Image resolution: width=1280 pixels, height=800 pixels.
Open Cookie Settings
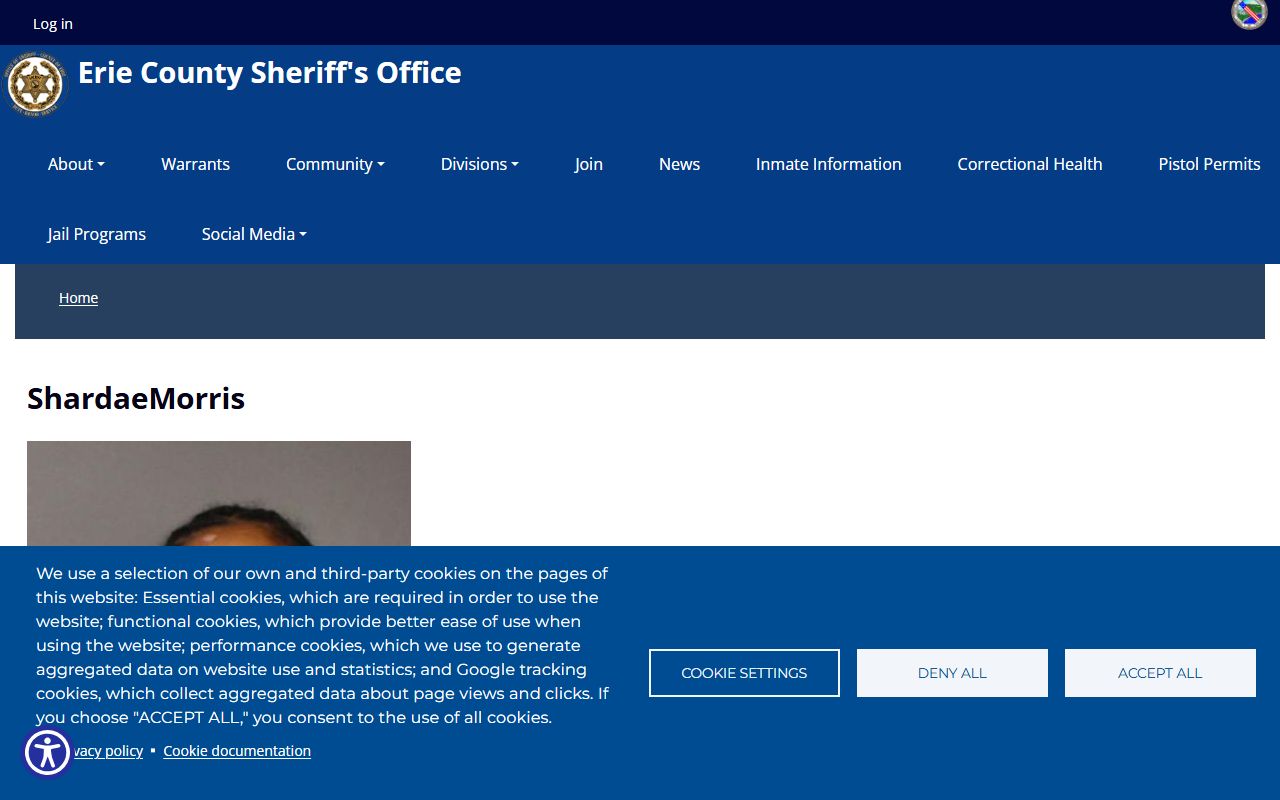744,673
